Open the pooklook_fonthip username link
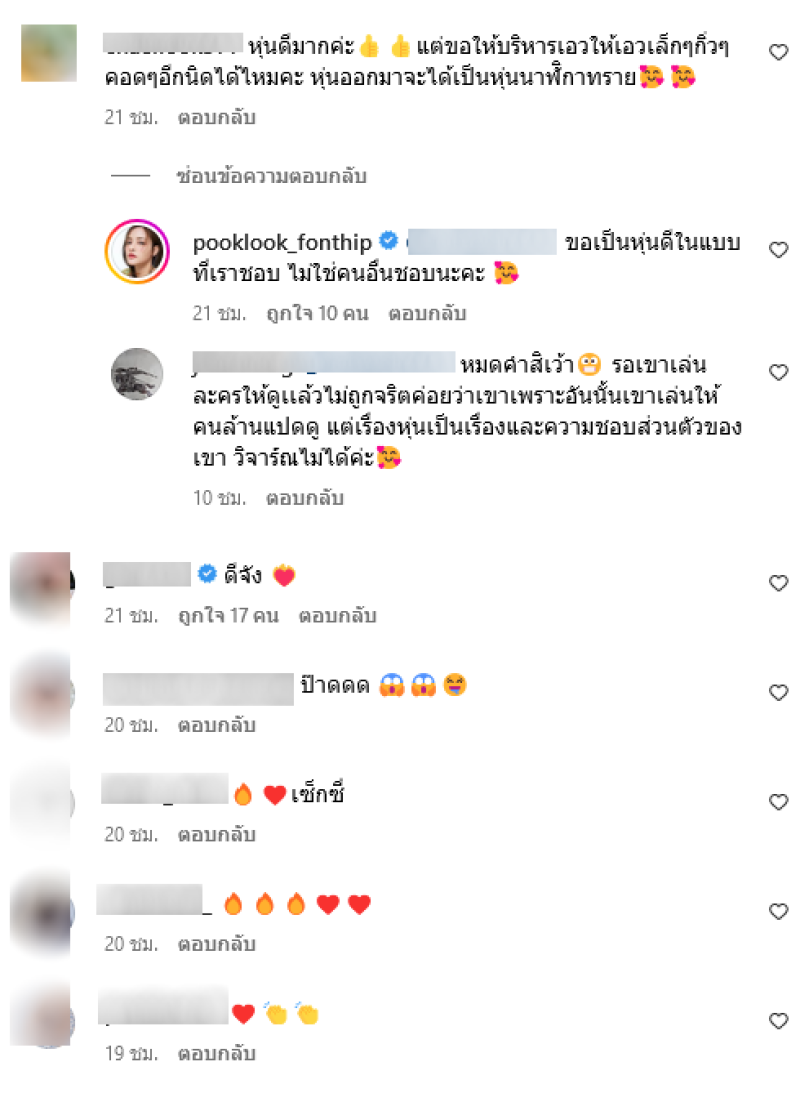The image size is (800, 1093). click(x=282, y=243)
